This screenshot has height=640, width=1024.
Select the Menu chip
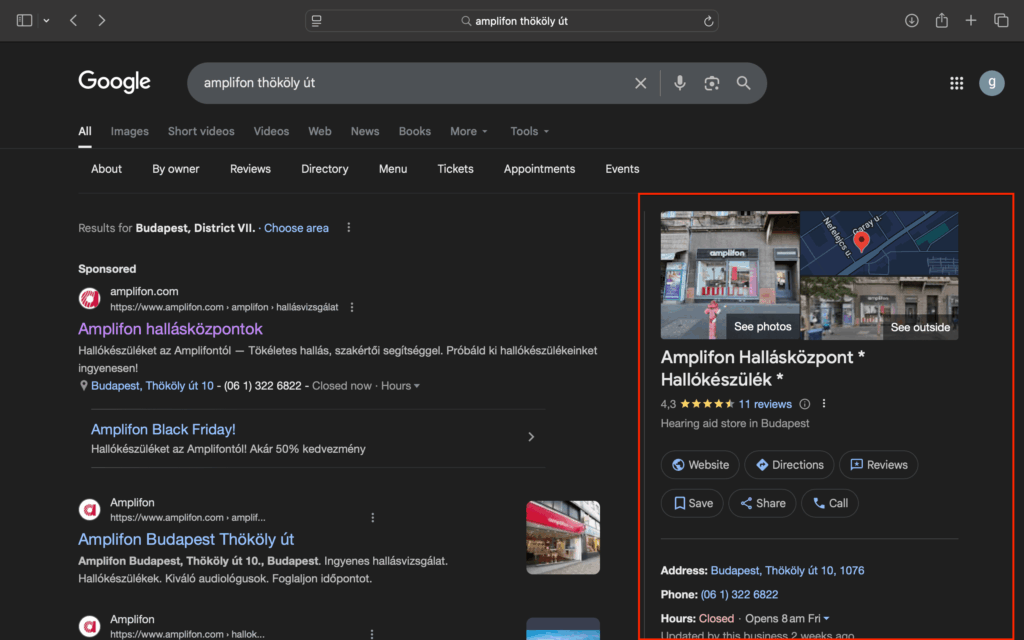(392, 168)
